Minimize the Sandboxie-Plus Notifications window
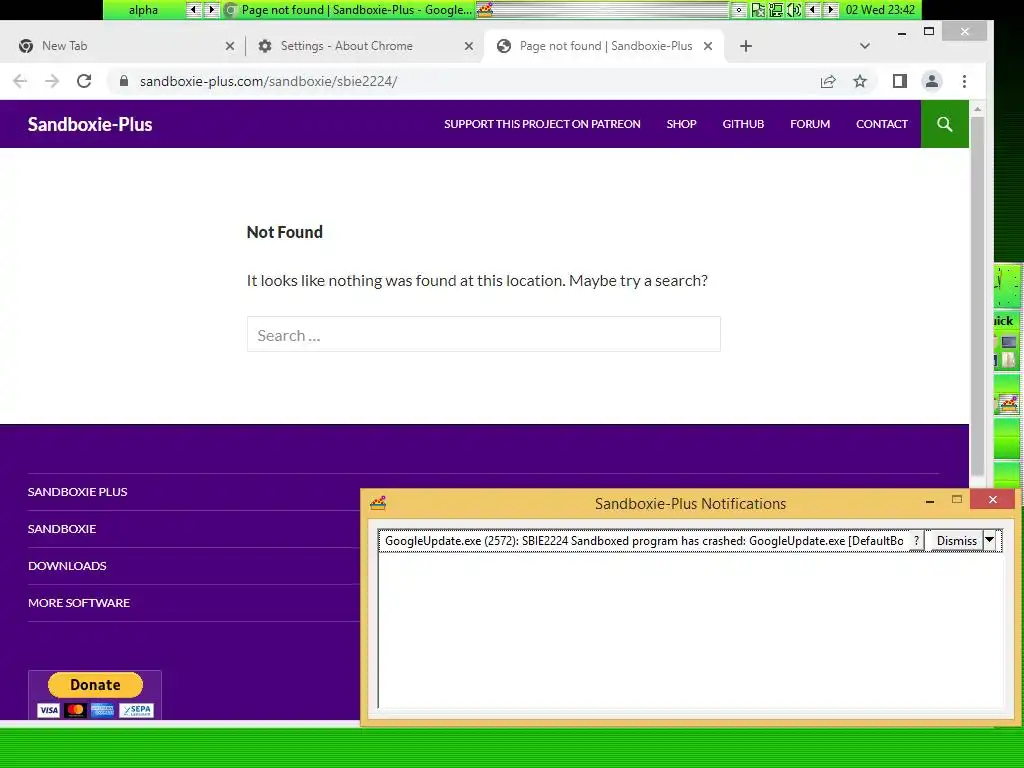 click(x=930, y=501)
